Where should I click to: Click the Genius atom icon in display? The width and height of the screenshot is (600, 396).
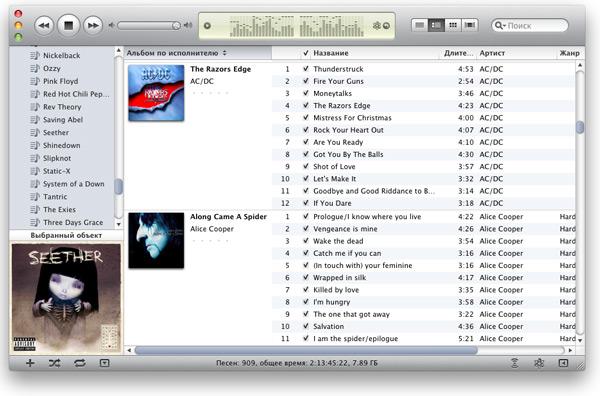click(377, 26)
